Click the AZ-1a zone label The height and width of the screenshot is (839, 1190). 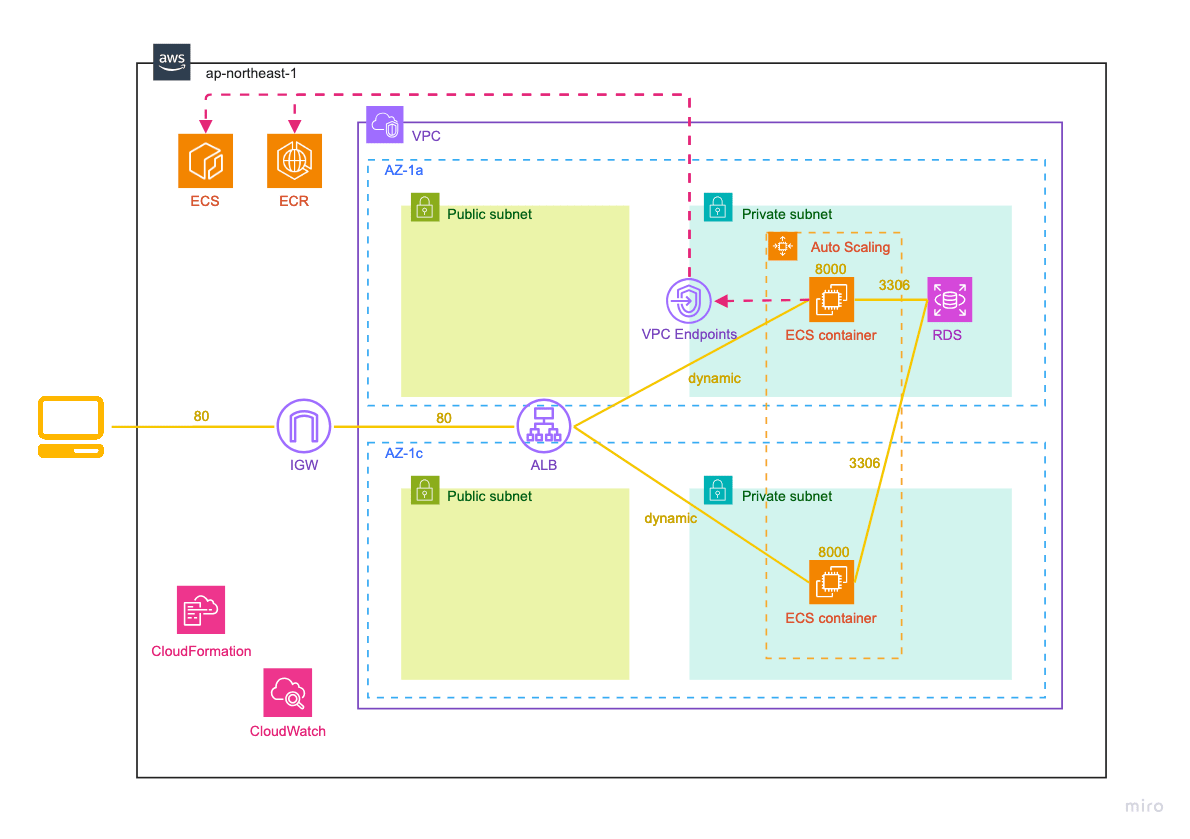point(404,171)
